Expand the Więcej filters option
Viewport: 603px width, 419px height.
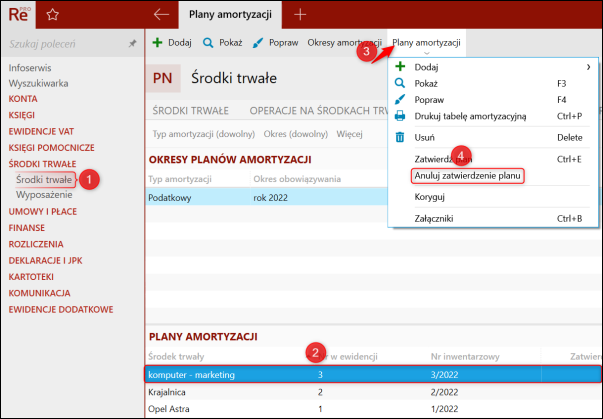pyautogui.click(x=349, y=134)
